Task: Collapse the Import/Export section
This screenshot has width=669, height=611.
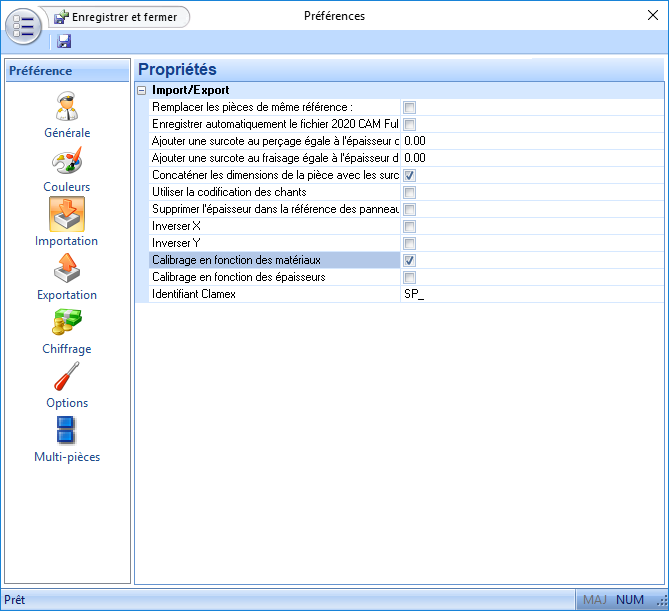Action: pos(141,90)
